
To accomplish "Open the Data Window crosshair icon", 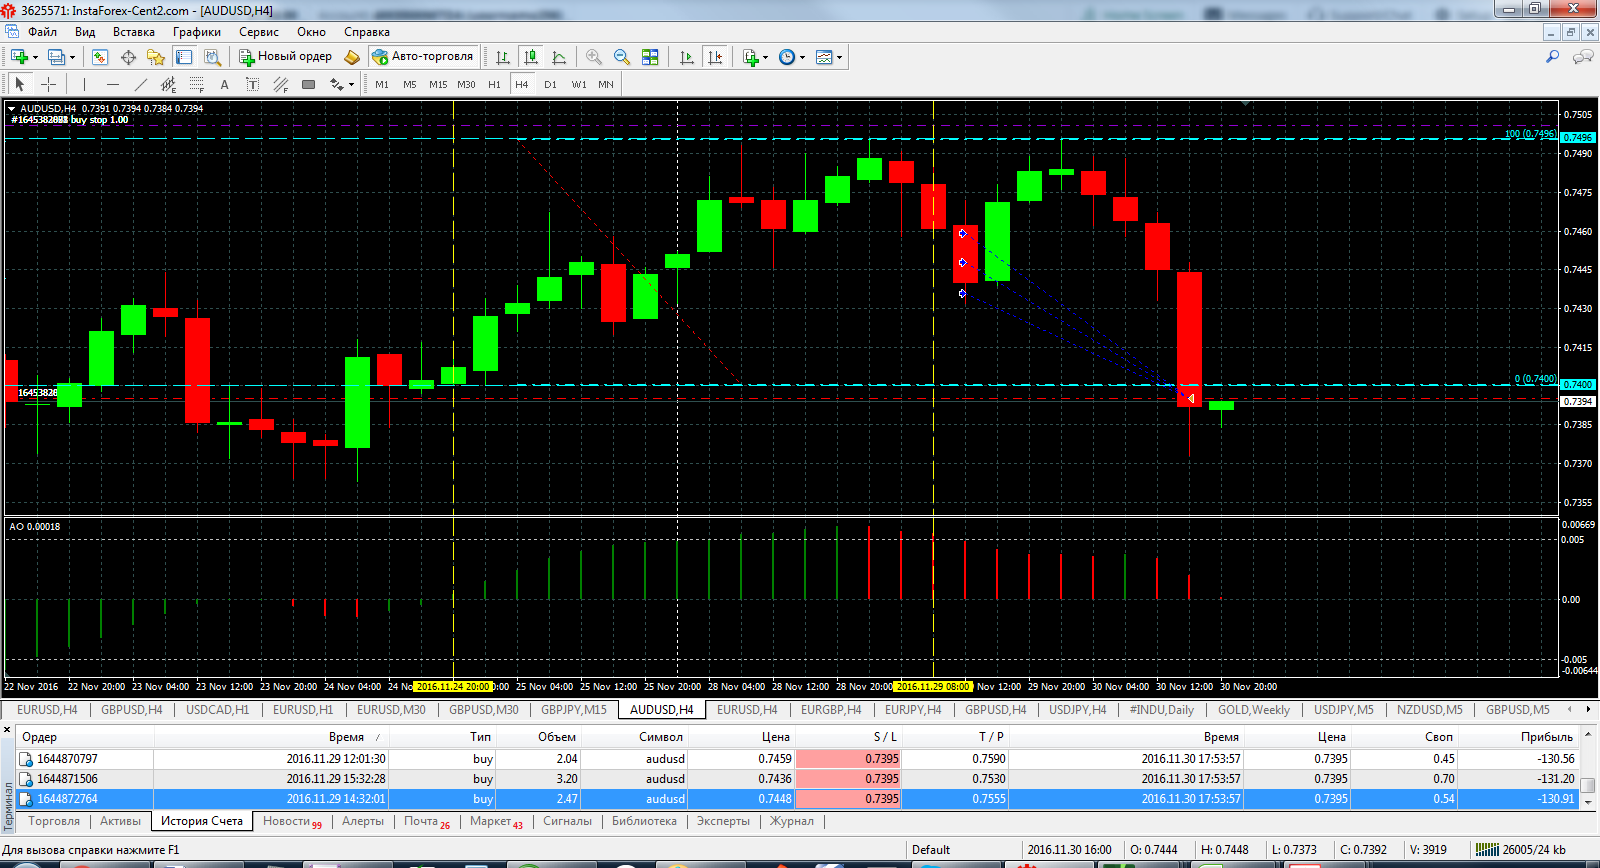I will point(128,57).
